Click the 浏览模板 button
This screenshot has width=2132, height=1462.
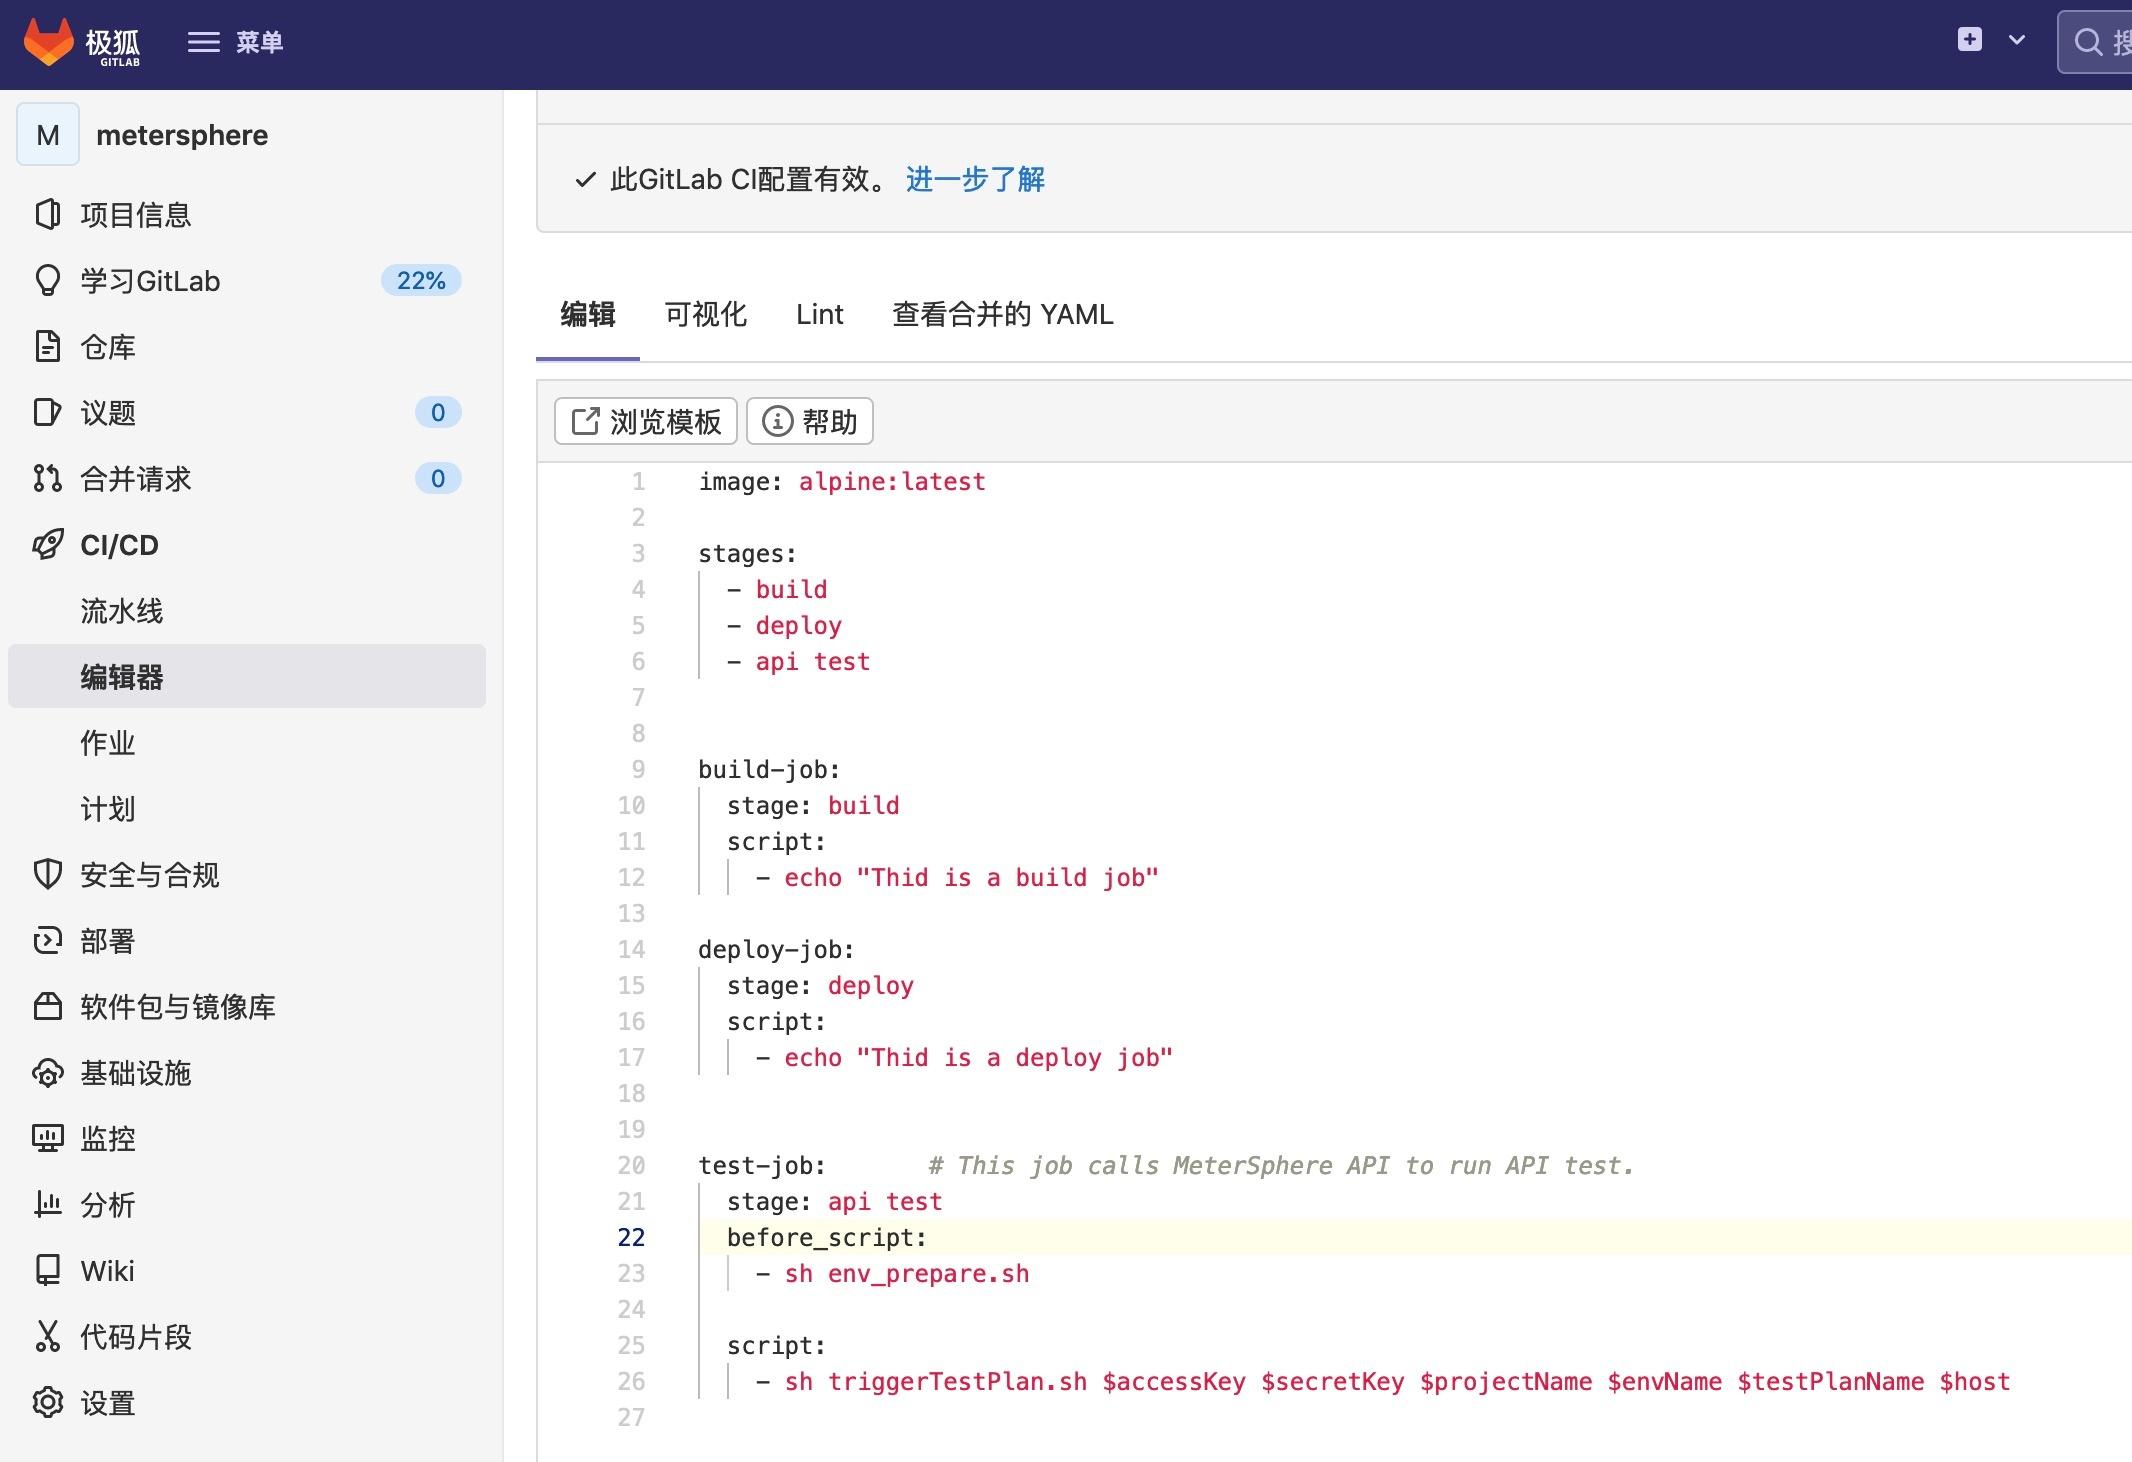coord(645,421)
